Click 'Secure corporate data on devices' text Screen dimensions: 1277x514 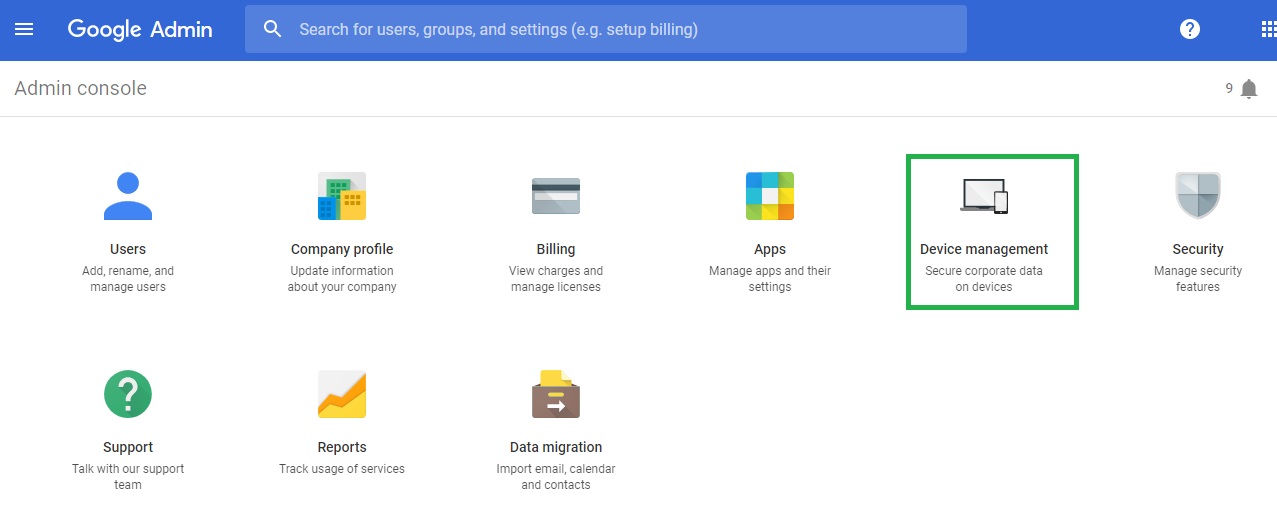[x=984, y=279]
